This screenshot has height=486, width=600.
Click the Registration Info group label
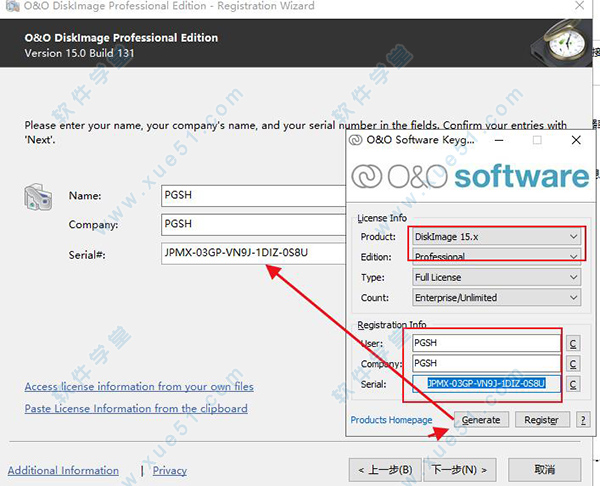pyautogui.click(x=391, y=325)
